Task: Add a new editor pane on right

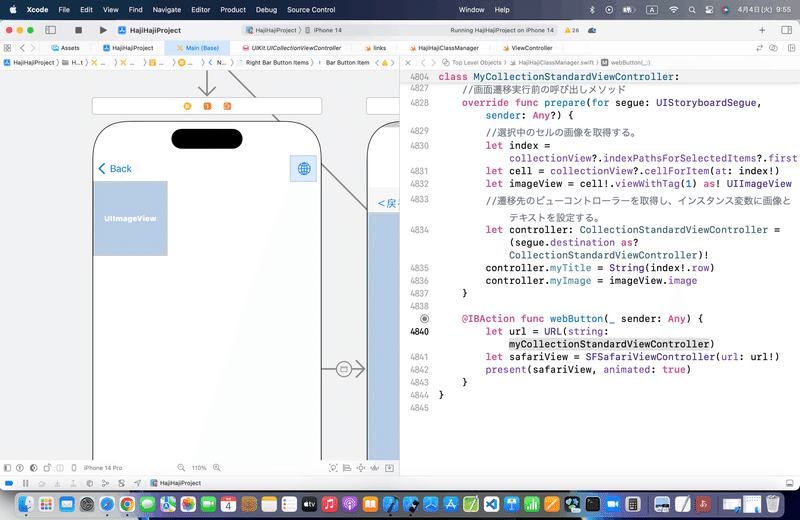Action: (x=791, y=48)
